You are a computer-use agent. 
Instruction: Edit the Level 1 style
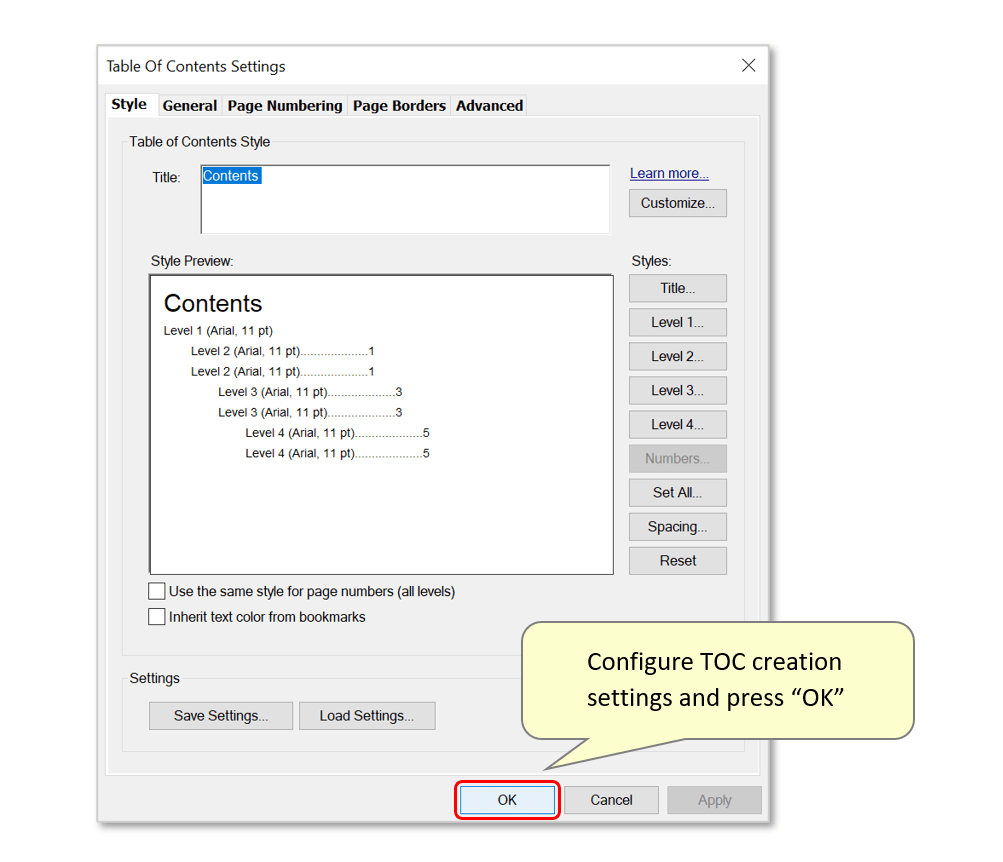point(677,322)
